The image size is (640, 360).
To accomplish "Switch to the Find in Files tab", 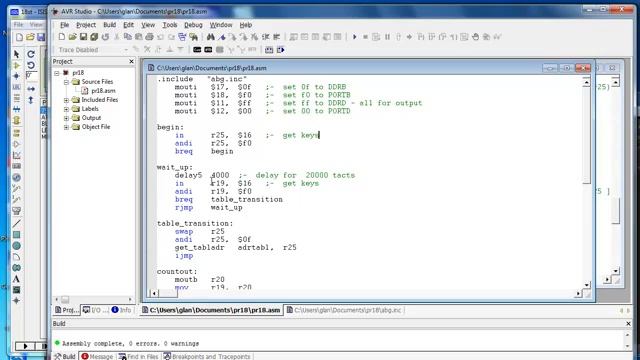I will coord(138,356).
